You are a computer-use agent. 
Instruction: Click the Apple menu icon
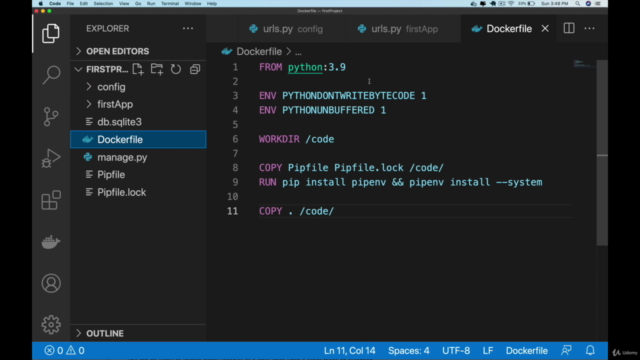40,3
